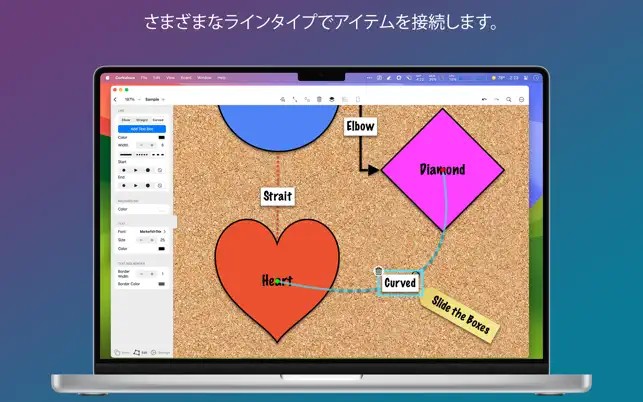This screenshot has width=643, height=402.
Task: Select the connect line tool icon
Action: pos(295,99)
